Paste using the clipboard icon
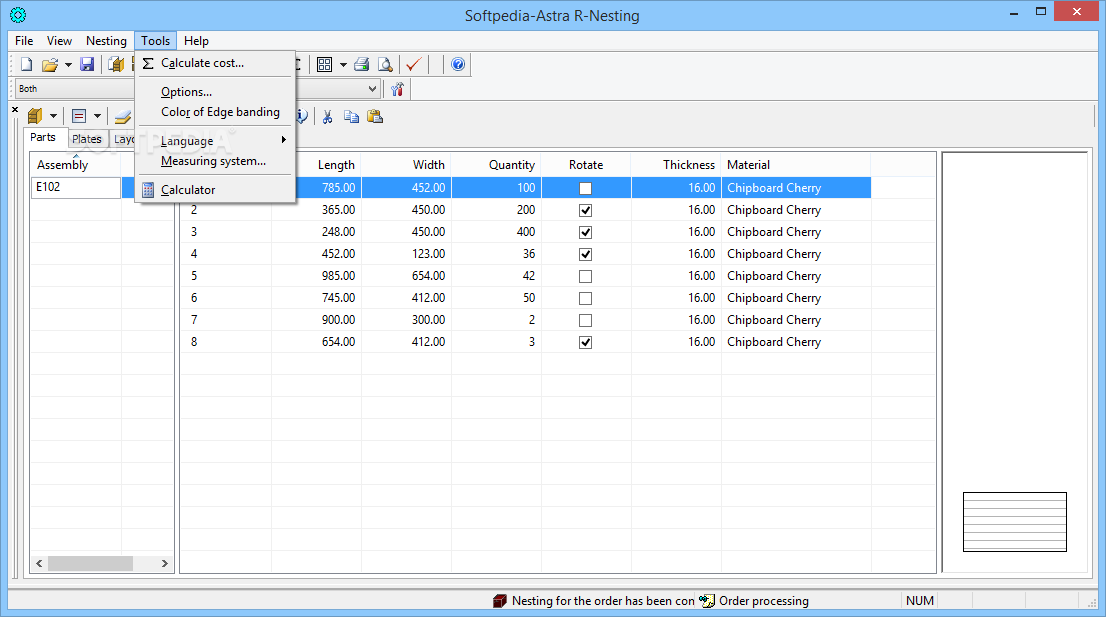The image size is (1106, 617). pyautogui.click(x=375, y=116)
